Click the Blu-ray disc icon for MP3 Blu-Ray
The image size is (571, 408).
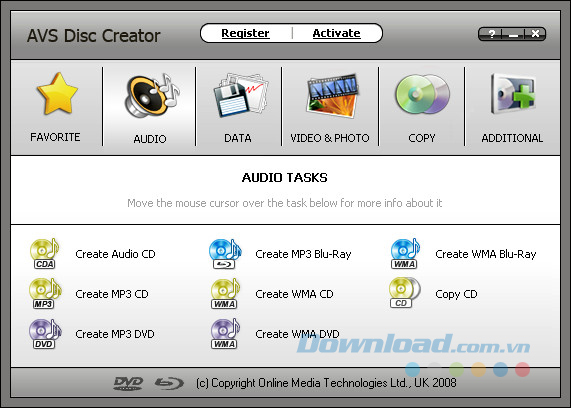[x=225, y=254]
